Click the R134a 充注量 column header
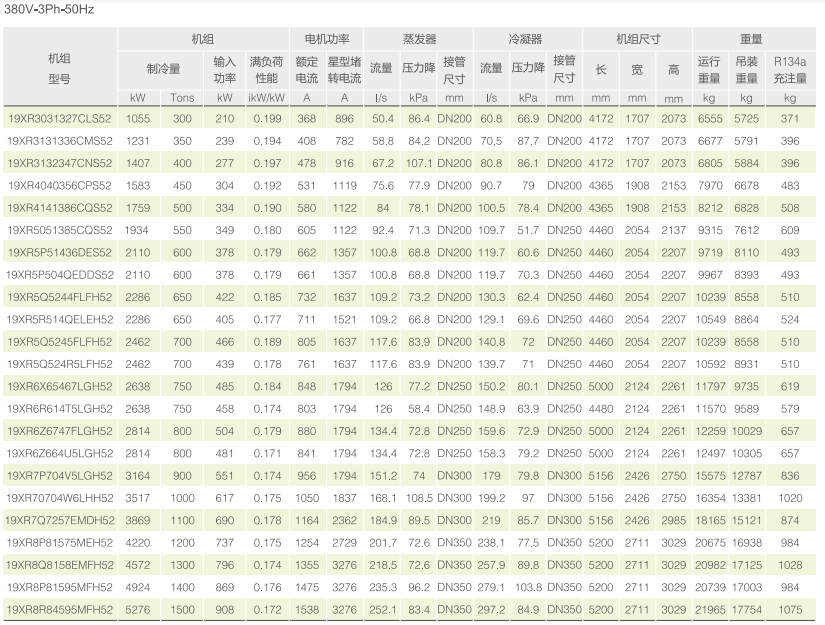Image resolution: width=825 pixels, height=625 pixels. coord(790,69)
